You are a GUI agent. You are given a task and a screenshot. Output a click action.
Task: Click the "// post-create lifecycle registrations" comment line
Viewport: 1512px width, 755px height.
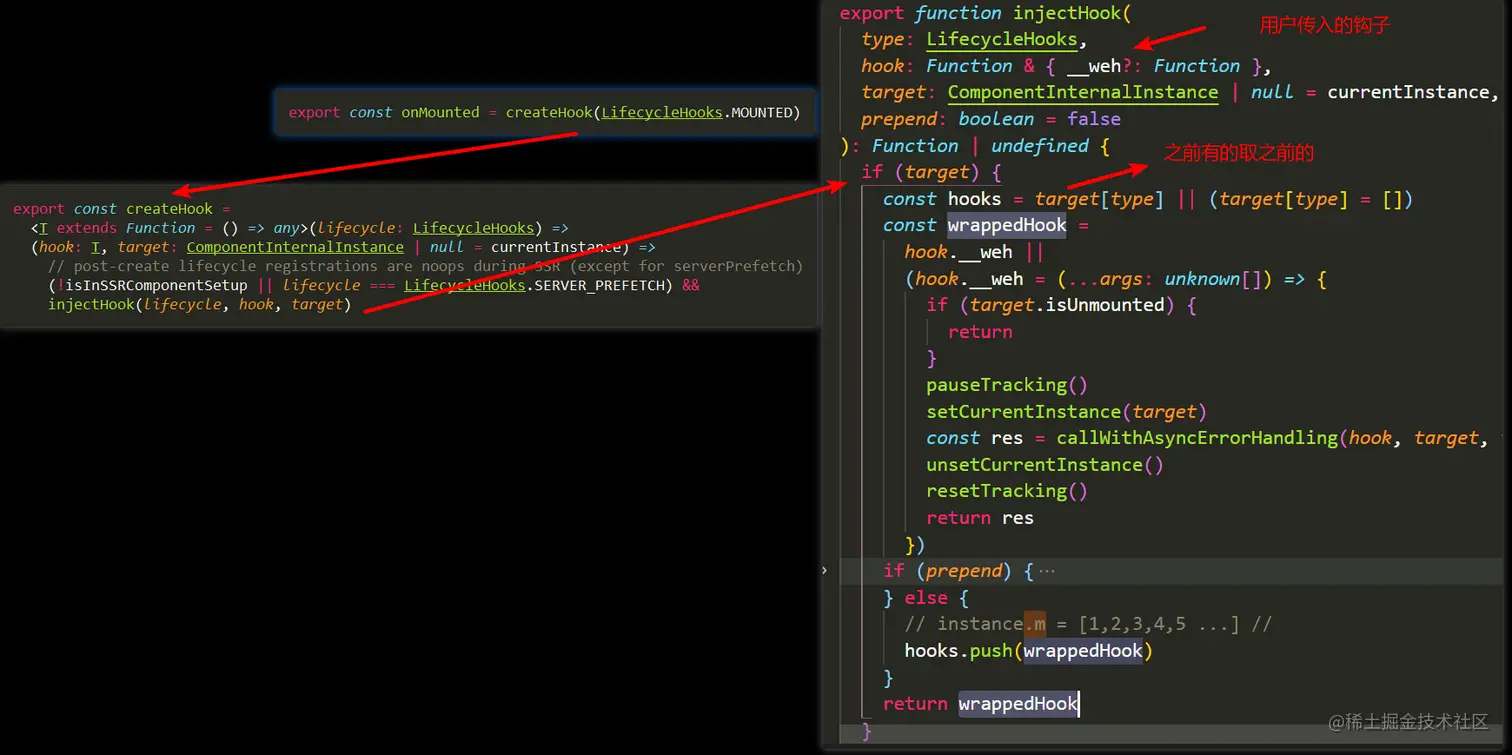pos(425,266)
